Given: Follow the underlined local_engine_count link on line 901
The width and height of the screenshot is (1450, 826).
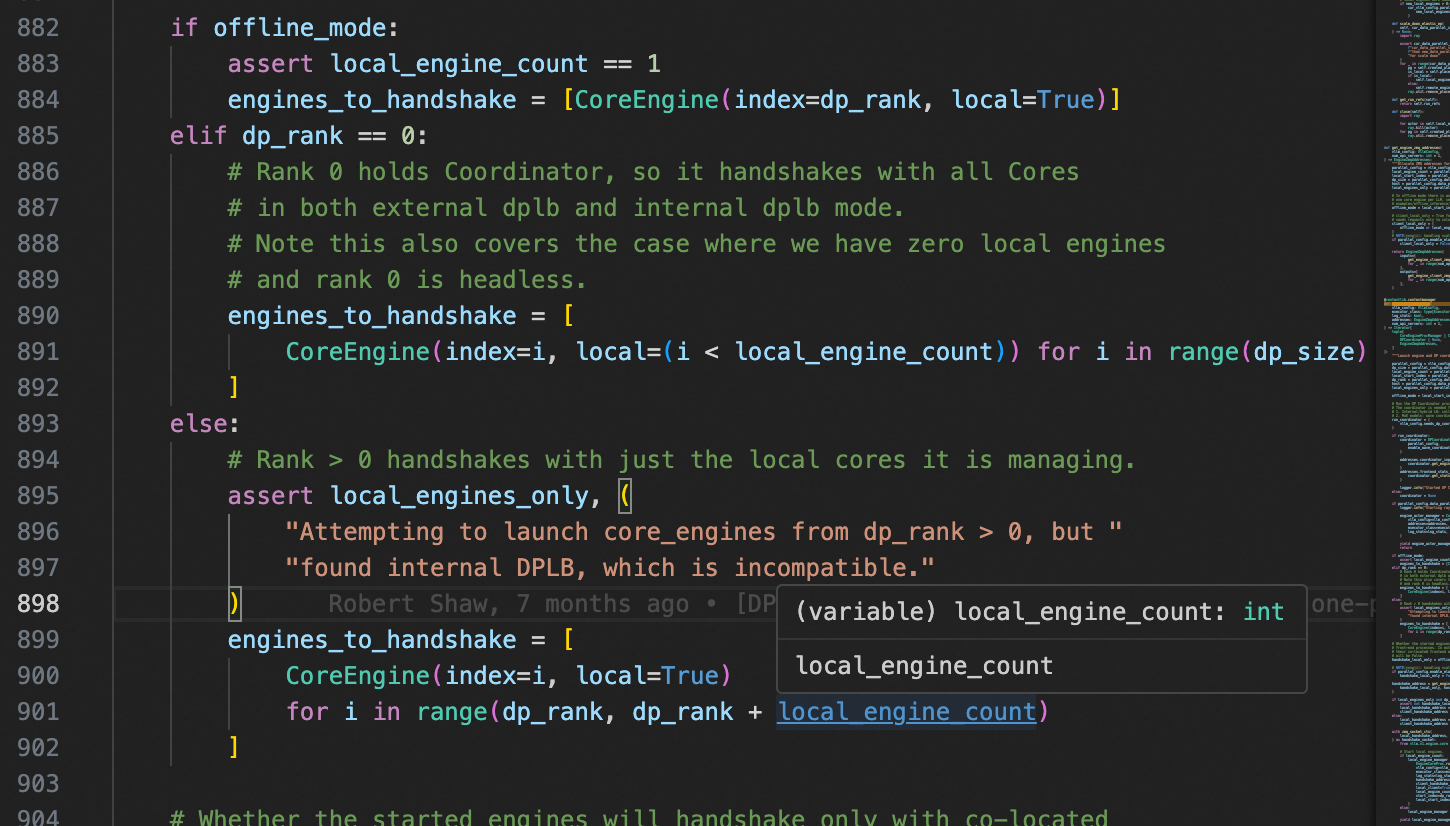Looking at the screenshot, I should (906, 711).
